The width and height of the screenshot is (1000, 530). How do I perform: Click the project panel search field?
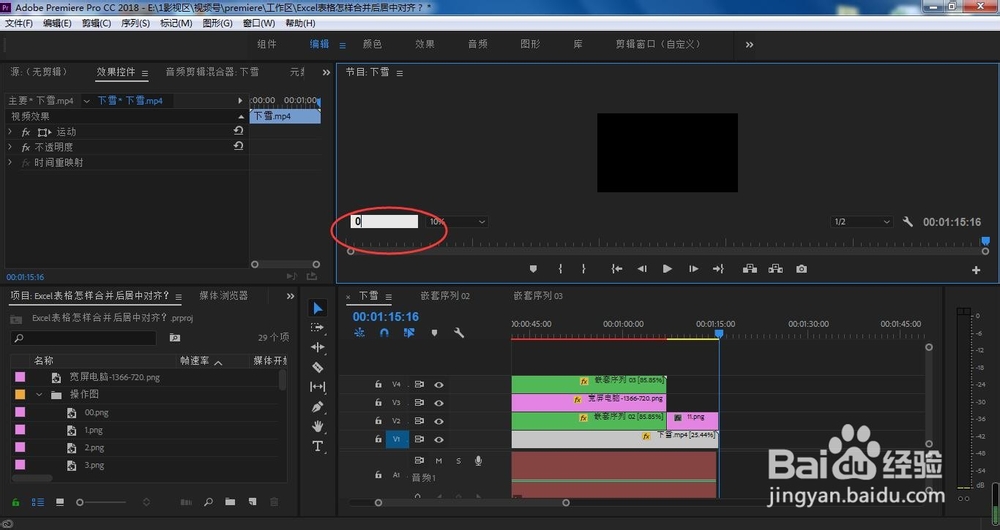84,338
